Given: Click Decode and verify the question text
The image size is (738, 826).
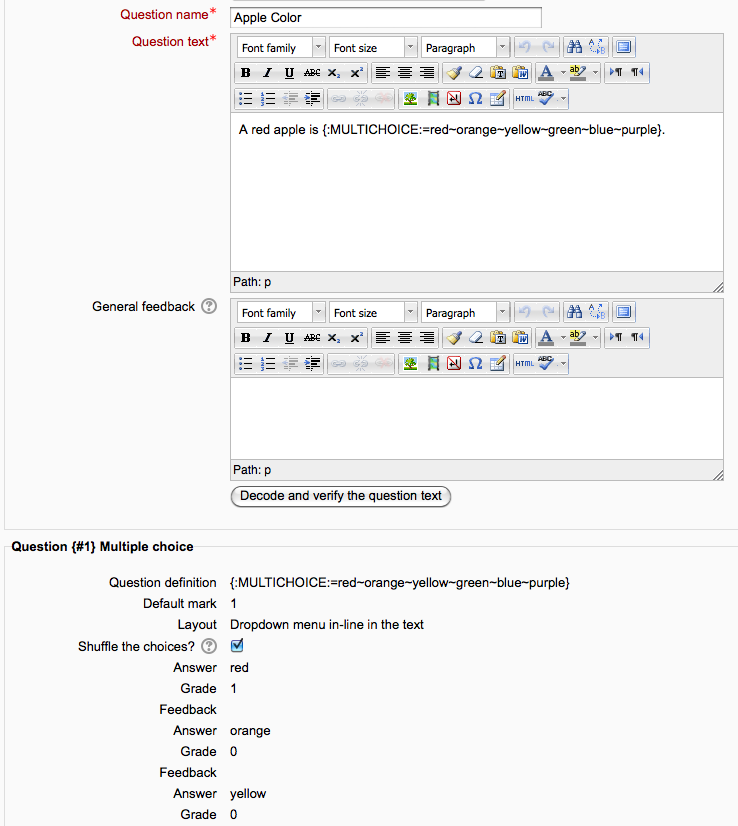Looking at the screenshot, I should coord(341,496).
